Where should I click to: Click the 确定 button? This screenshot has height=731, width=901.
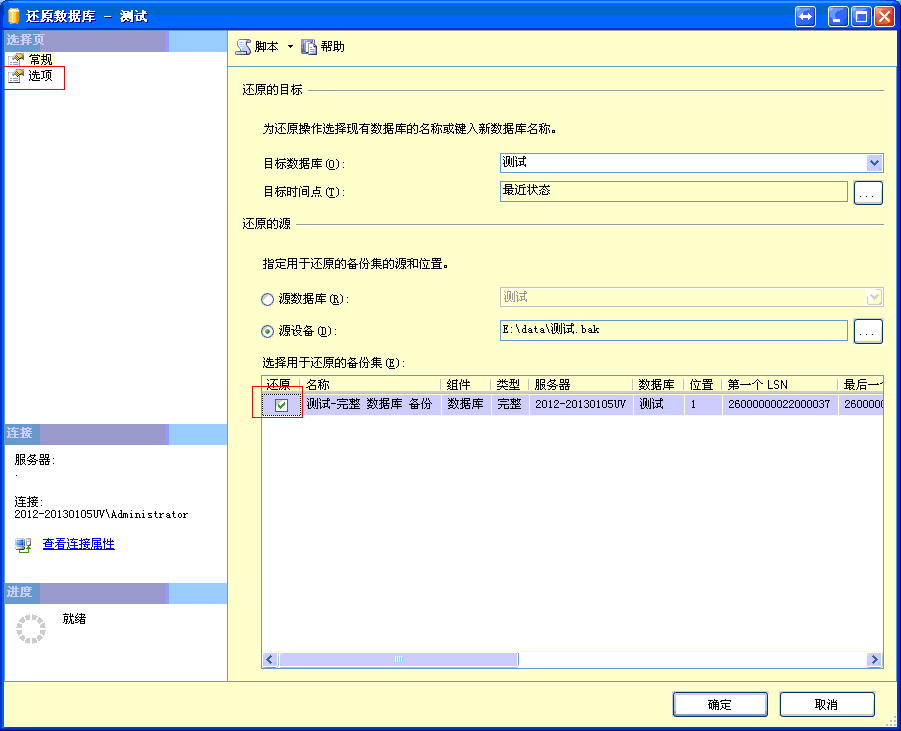(x=720, y=704)
